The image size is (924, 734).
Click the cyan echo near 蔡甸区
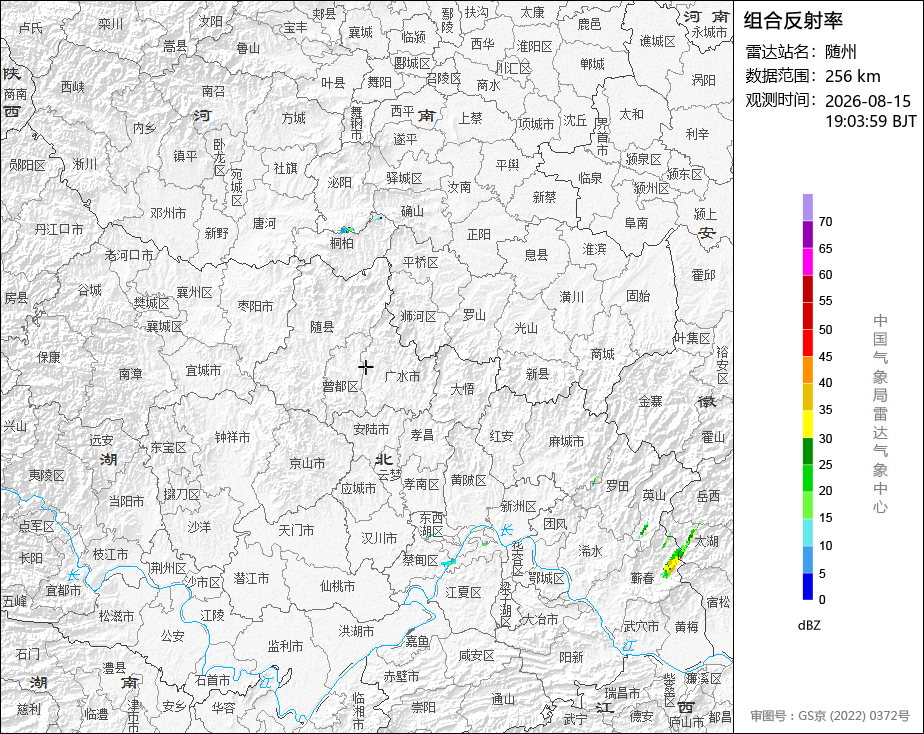click(448, 563)
